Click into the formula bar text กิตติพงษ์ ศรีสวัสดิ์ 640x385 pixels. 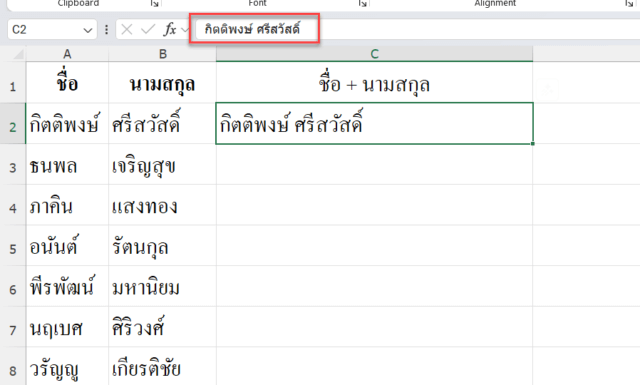252,29
